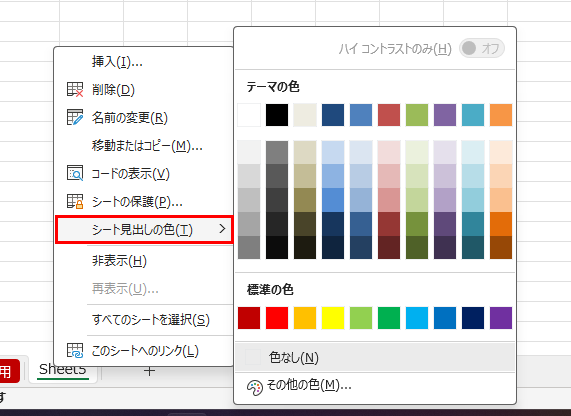This screenshot has height=416, width=571.
Task: Click the palette icon for more colors
Action: pos(255,388)
